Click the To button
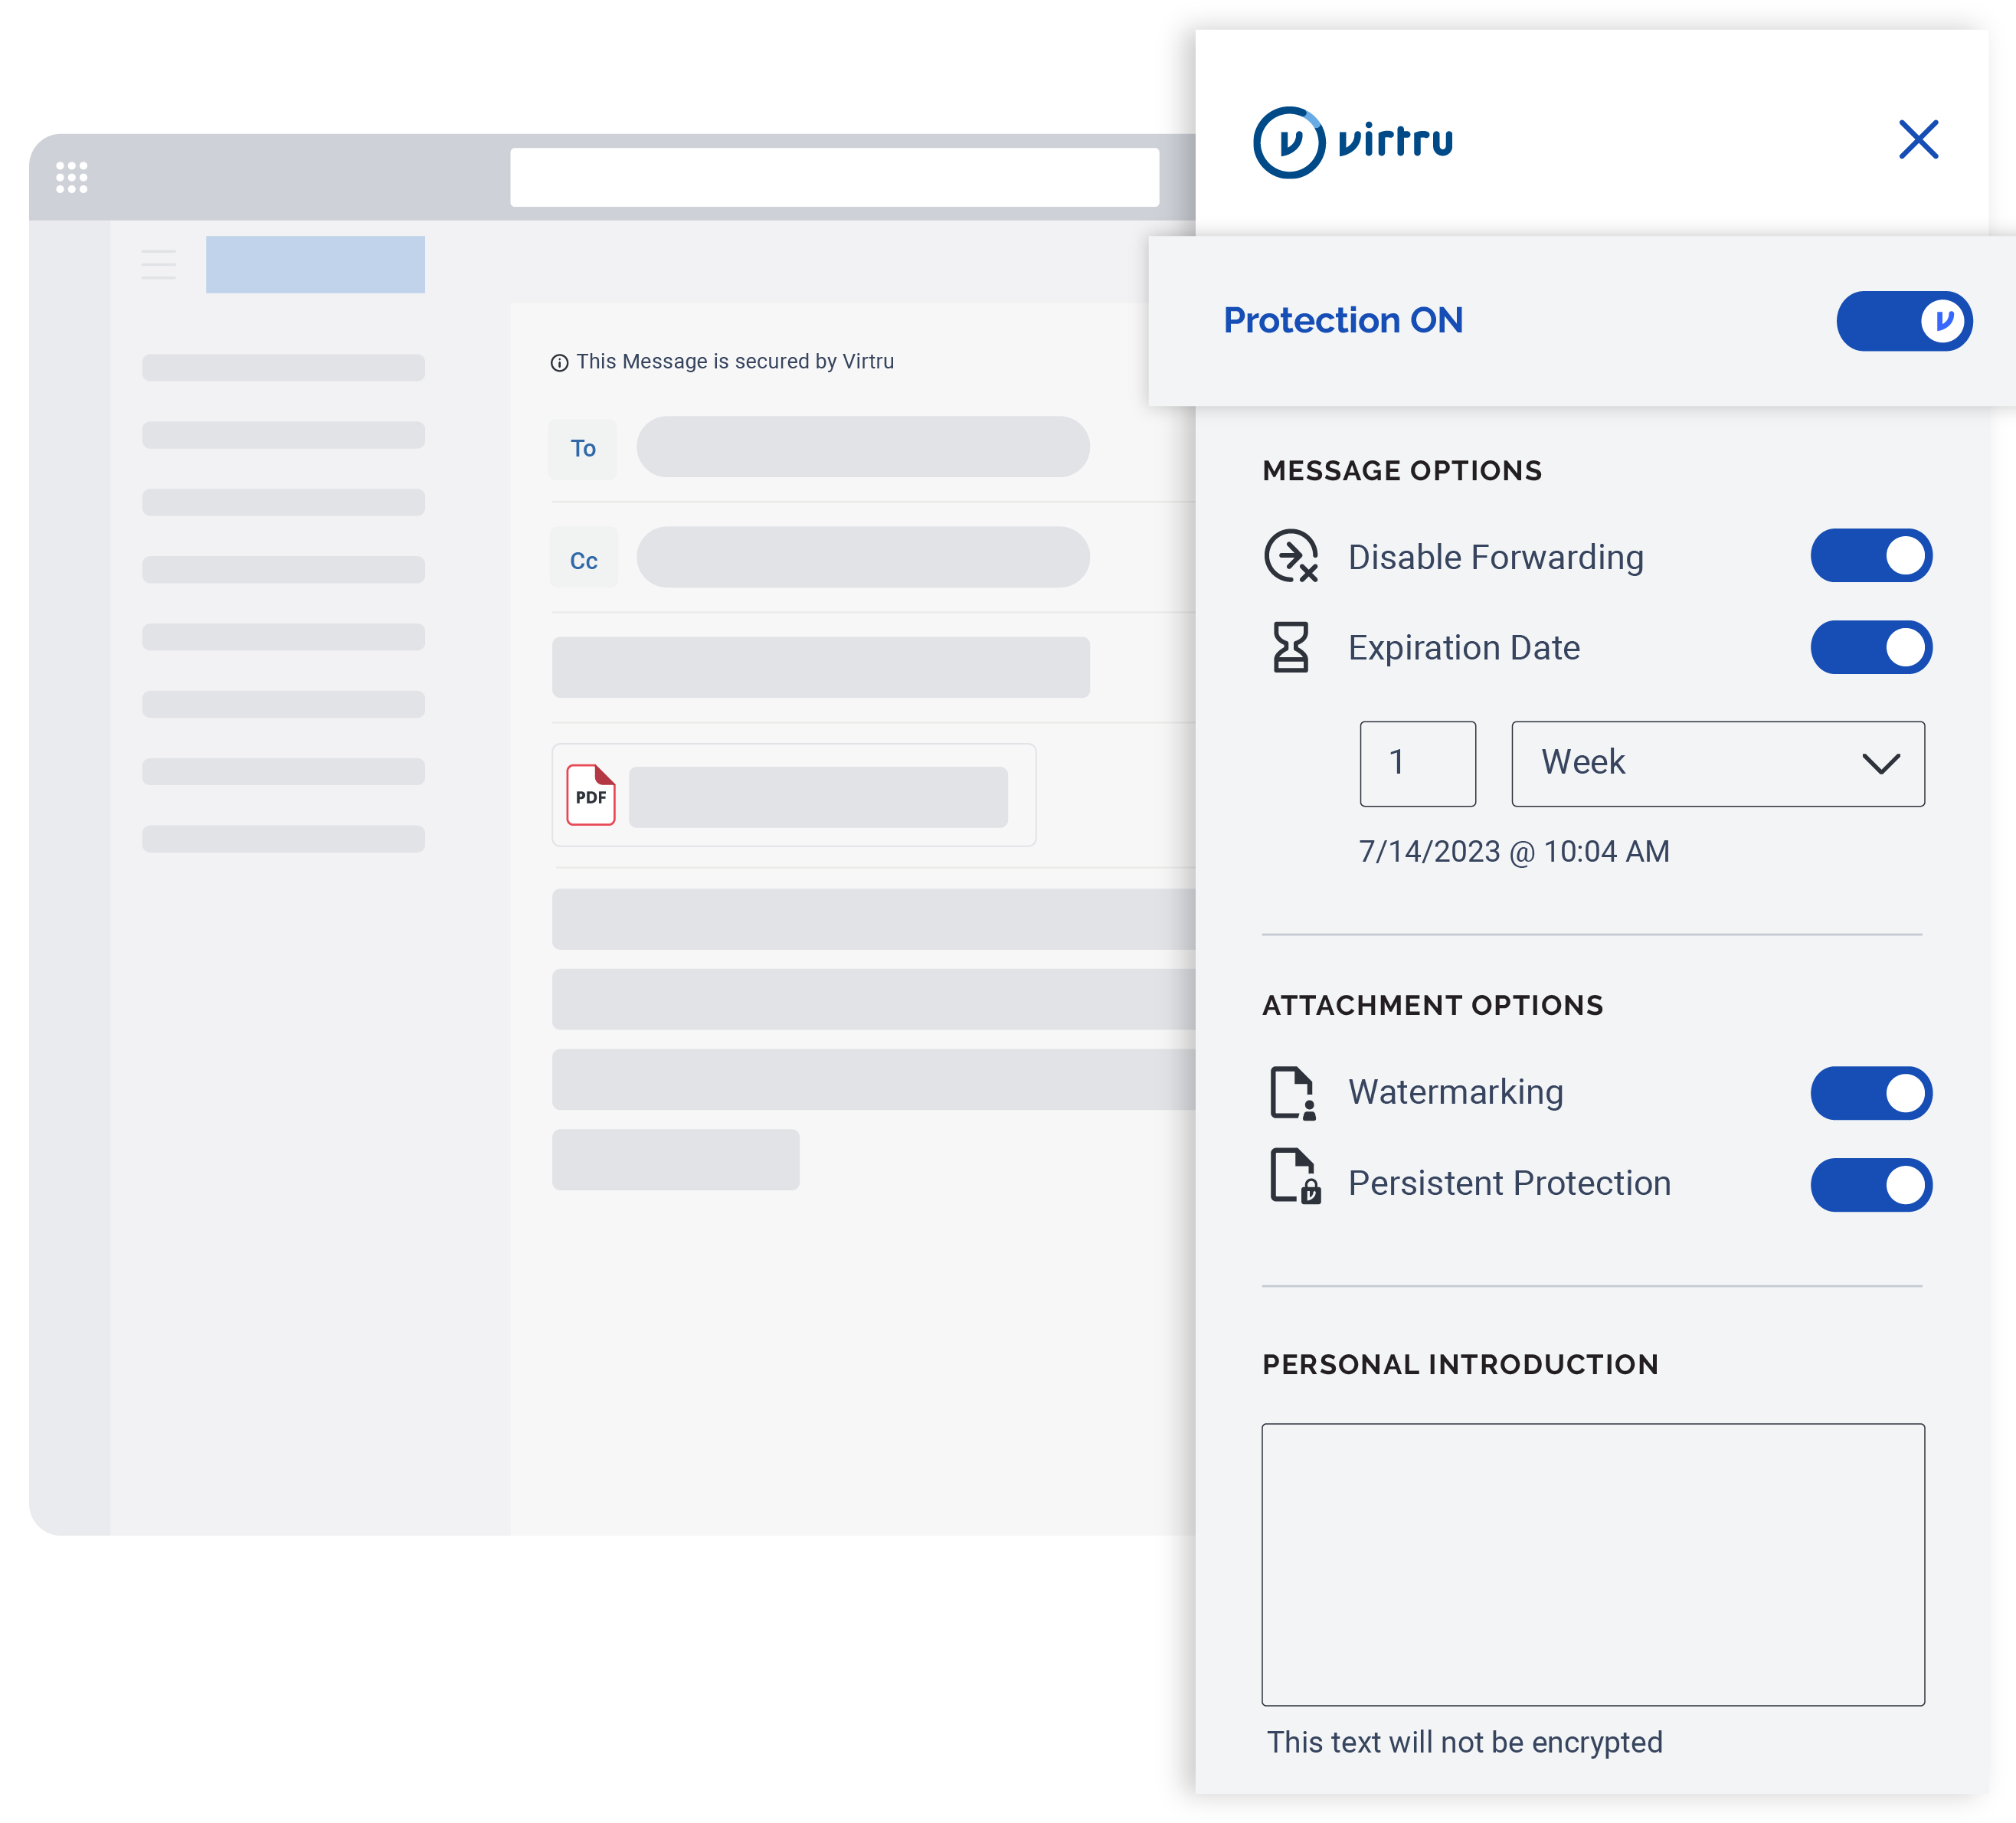This screenshot has width=2016, height=1823. [583, 448]
